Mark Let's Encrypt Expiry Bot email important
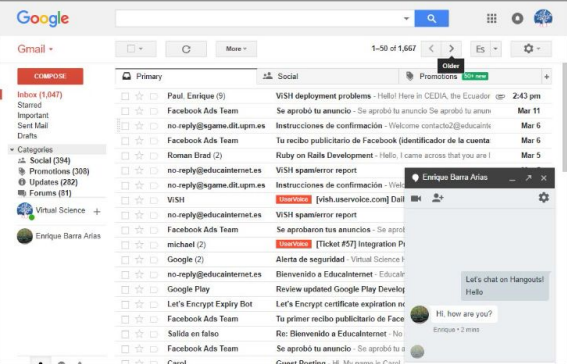 [x=154, y=304]
